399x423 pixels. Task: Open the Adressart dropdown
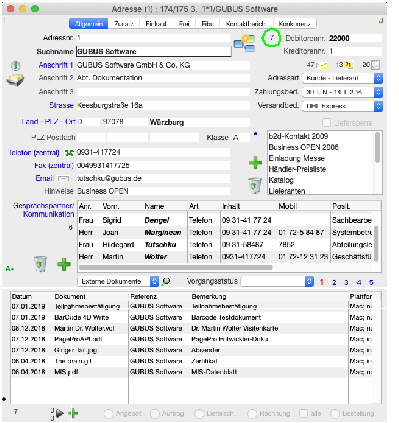(342, 78)
